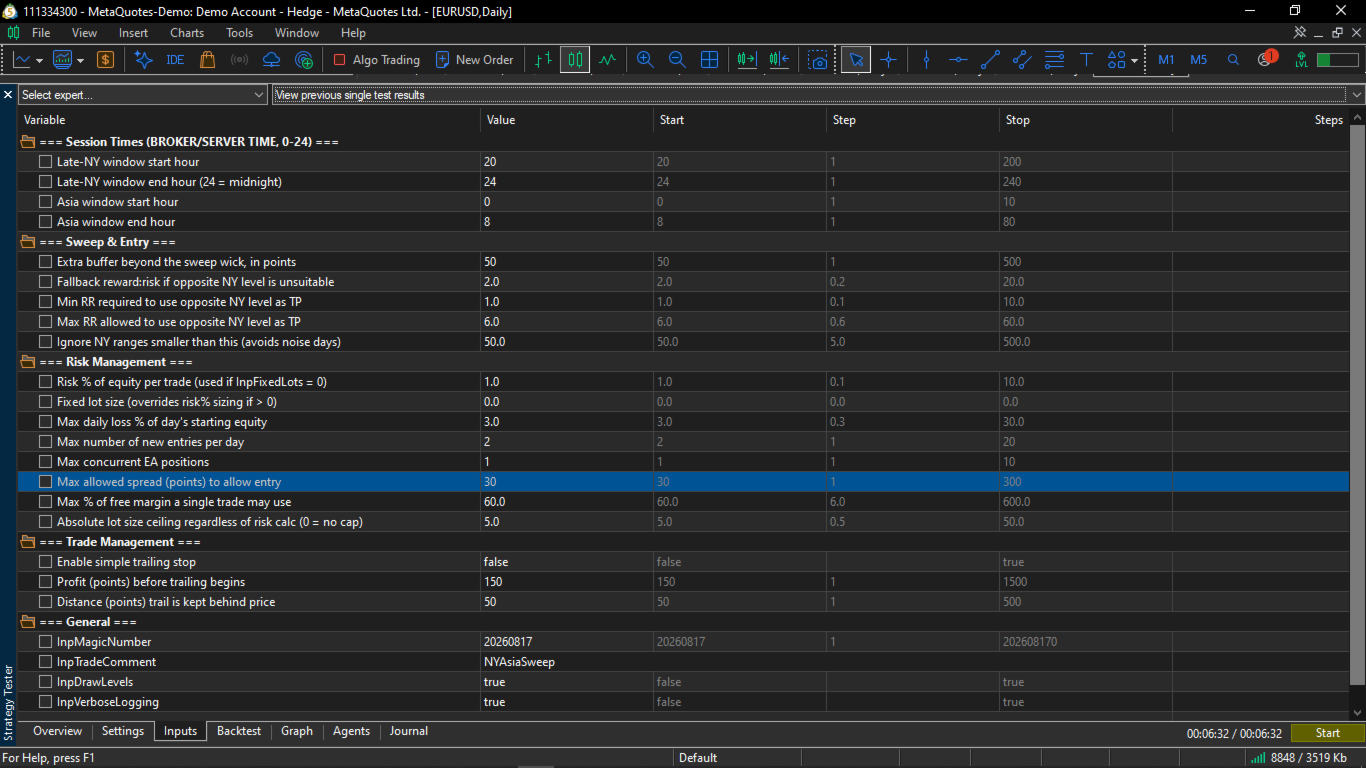The height and width of the screenshot is (768, 1366).
Task: Select the text label tool
Action: click(x=1086, y=60)
